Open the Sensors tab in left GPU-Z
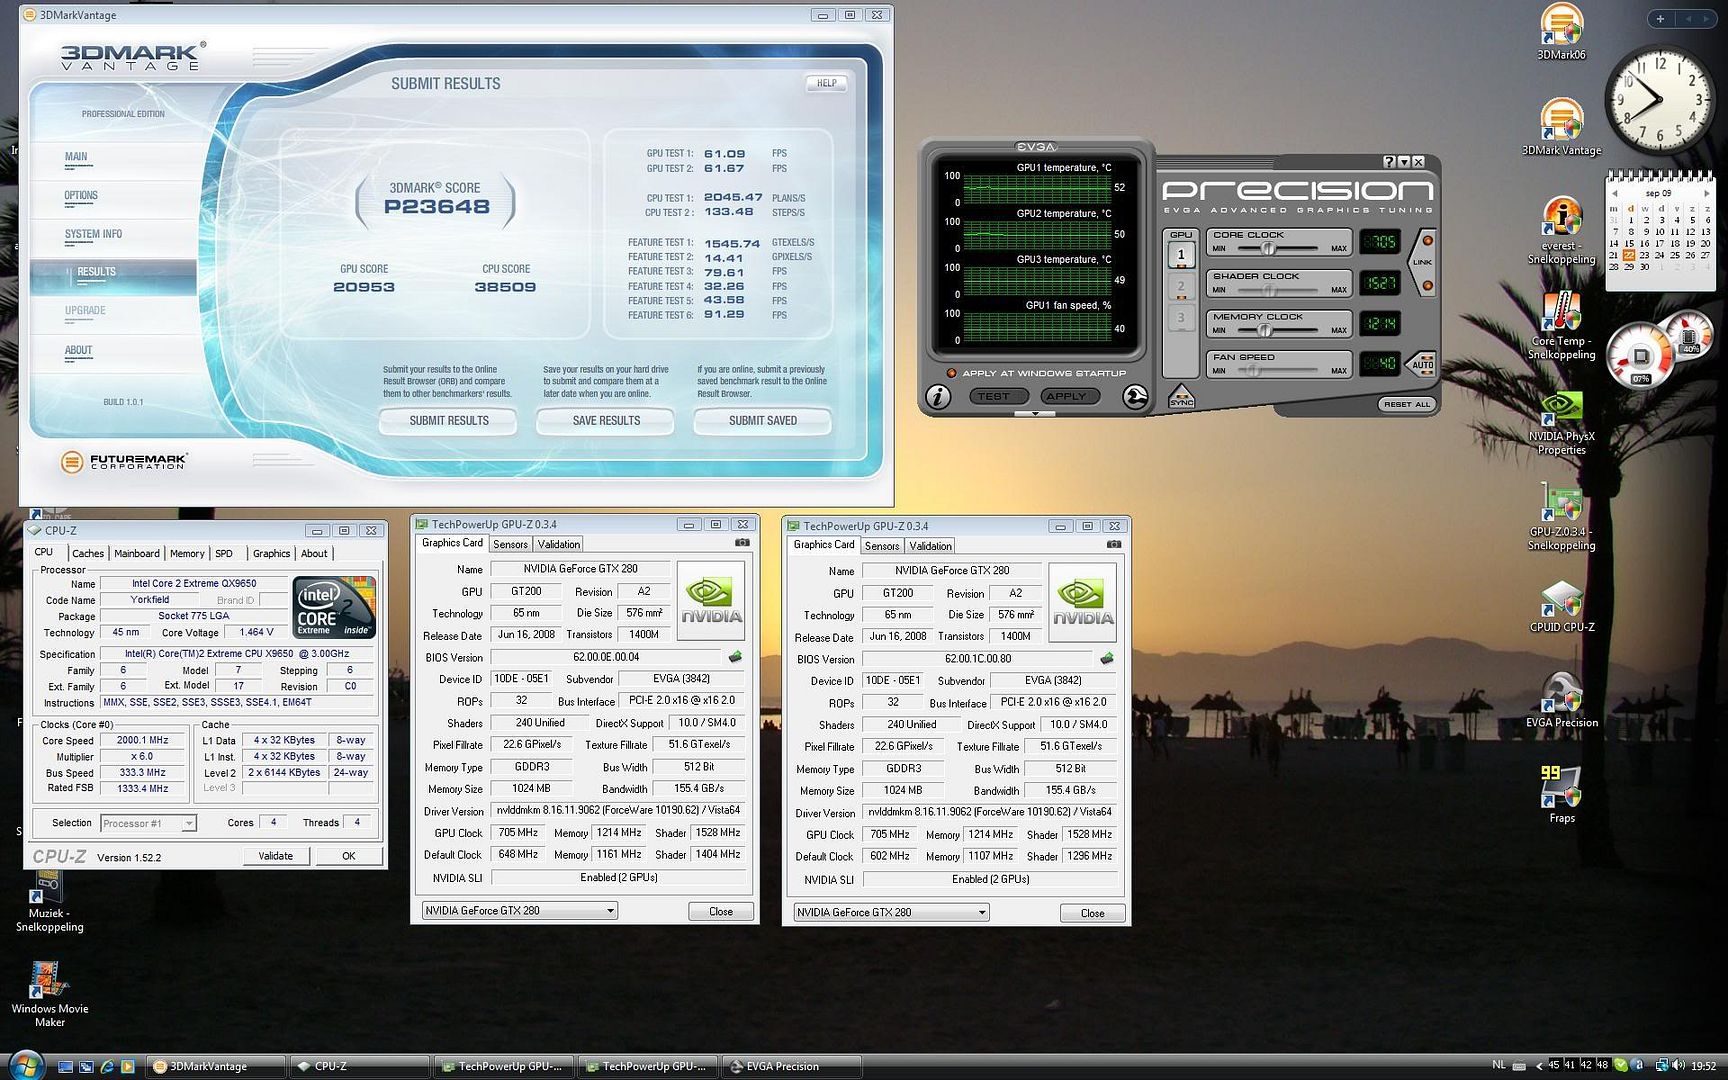1728x1080 pixels. tap(510, 544)
